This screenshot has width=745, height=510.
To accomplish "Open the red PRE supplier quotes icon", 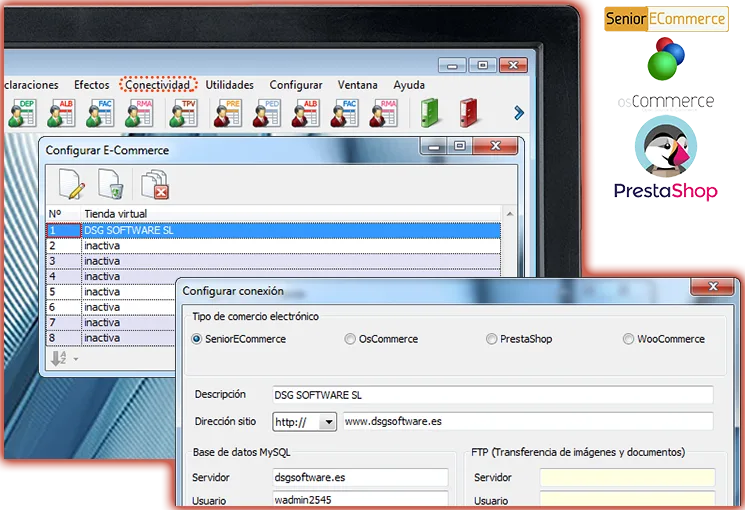I will [228, 113].
